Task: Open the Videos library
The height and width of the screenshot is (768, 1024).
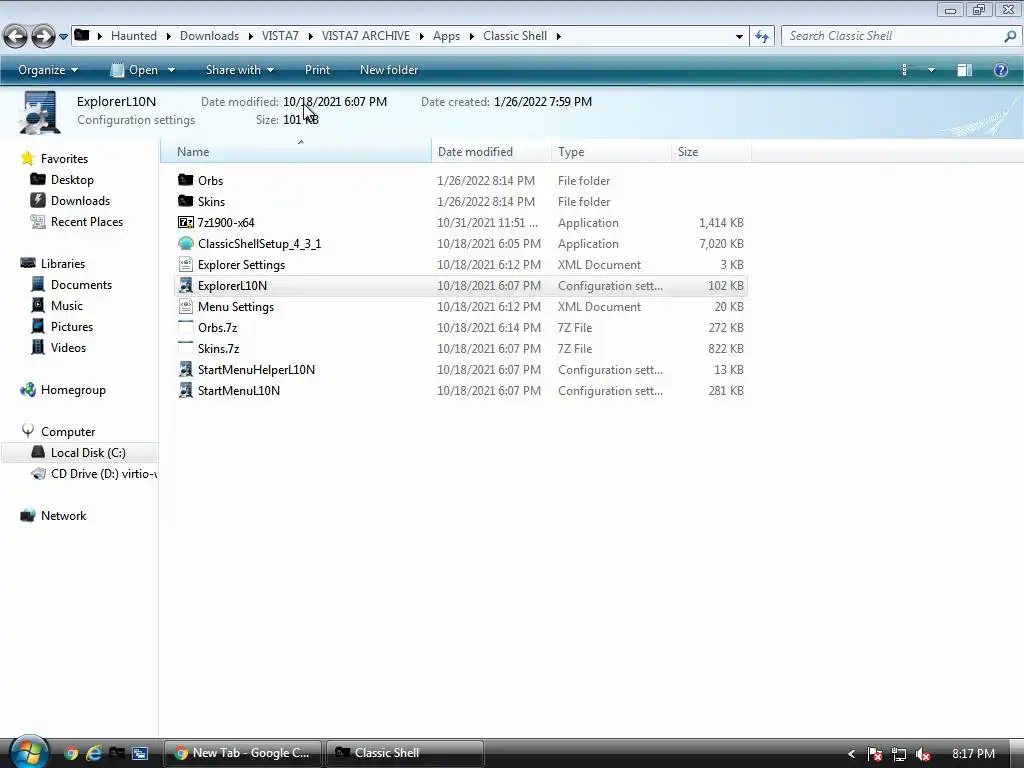Action: (69, 347)
